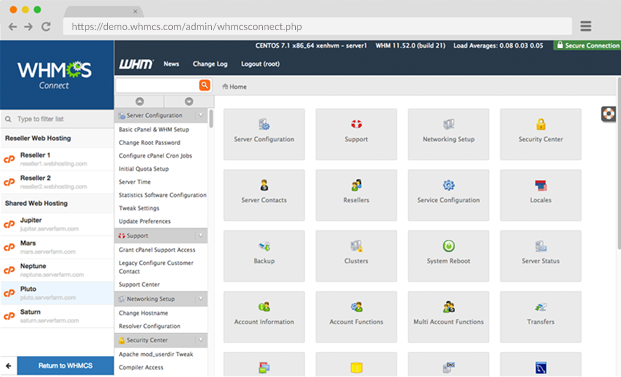
Task: Open the Locales flag tile
Action: coord(541,195)
